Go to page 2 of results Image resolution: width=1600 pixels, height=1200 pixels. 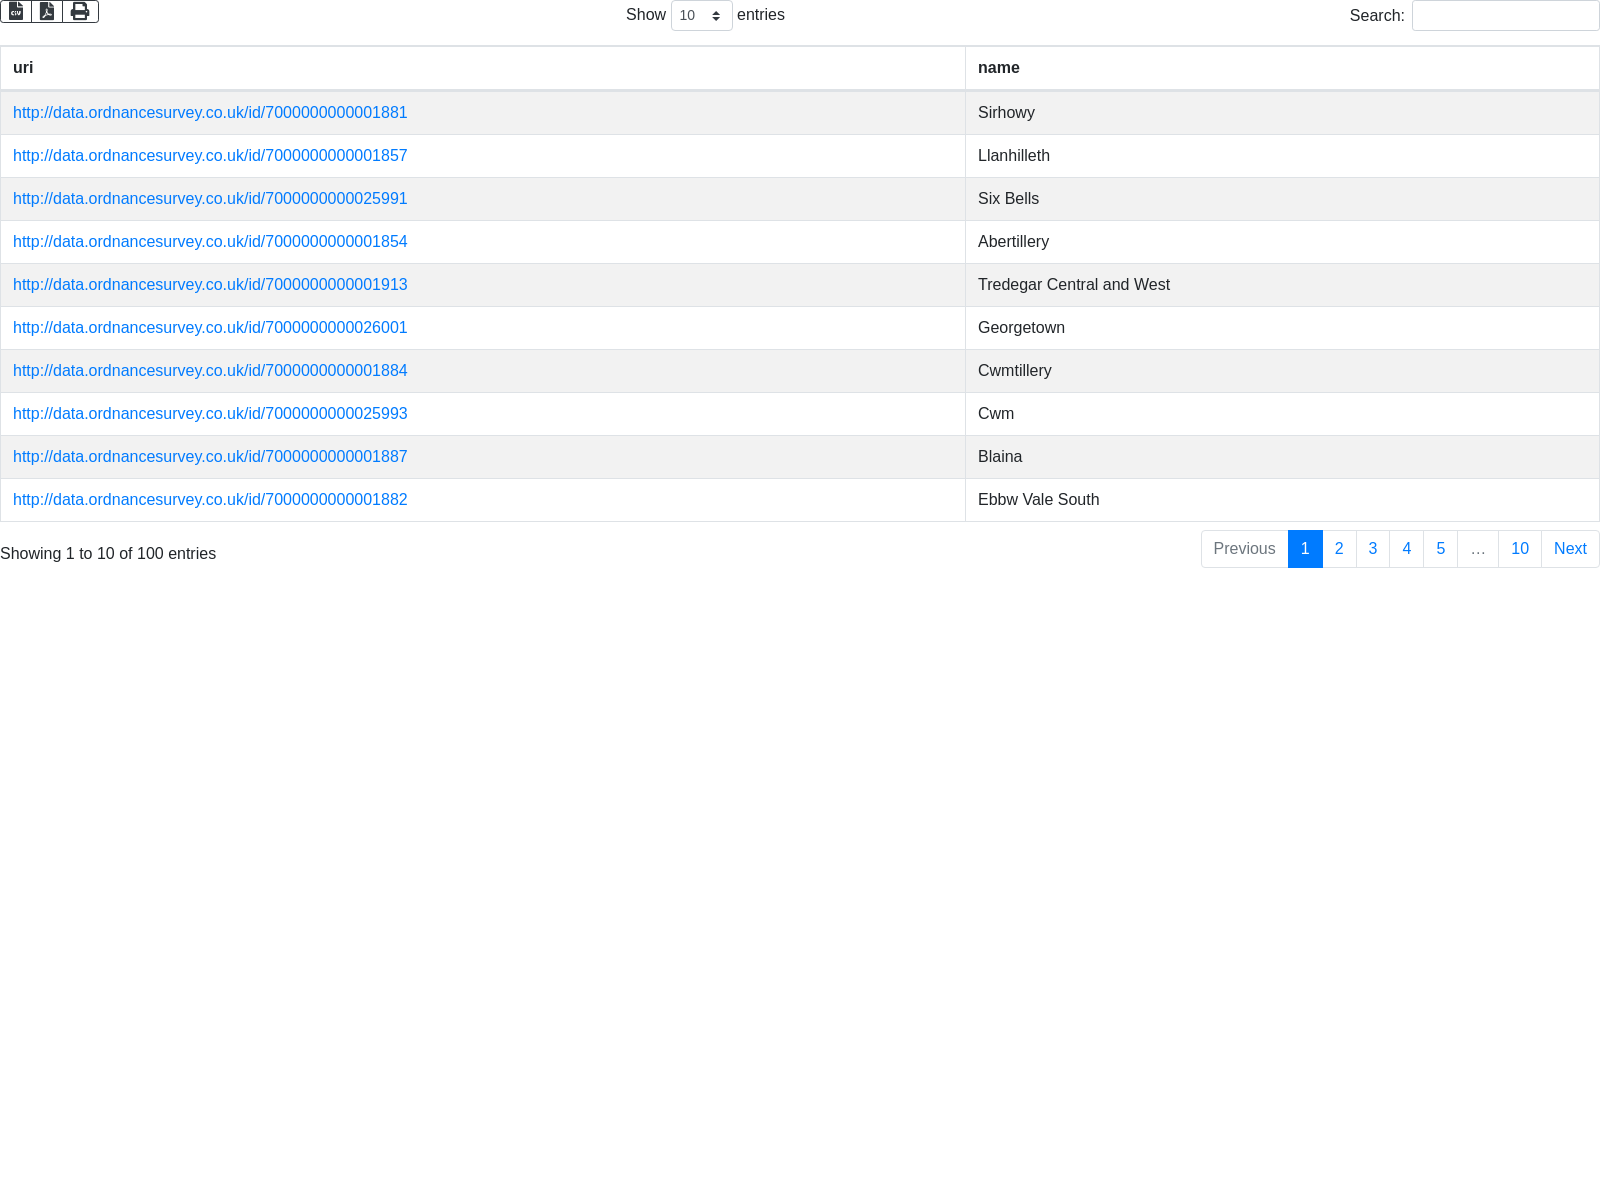[1339, 549]
